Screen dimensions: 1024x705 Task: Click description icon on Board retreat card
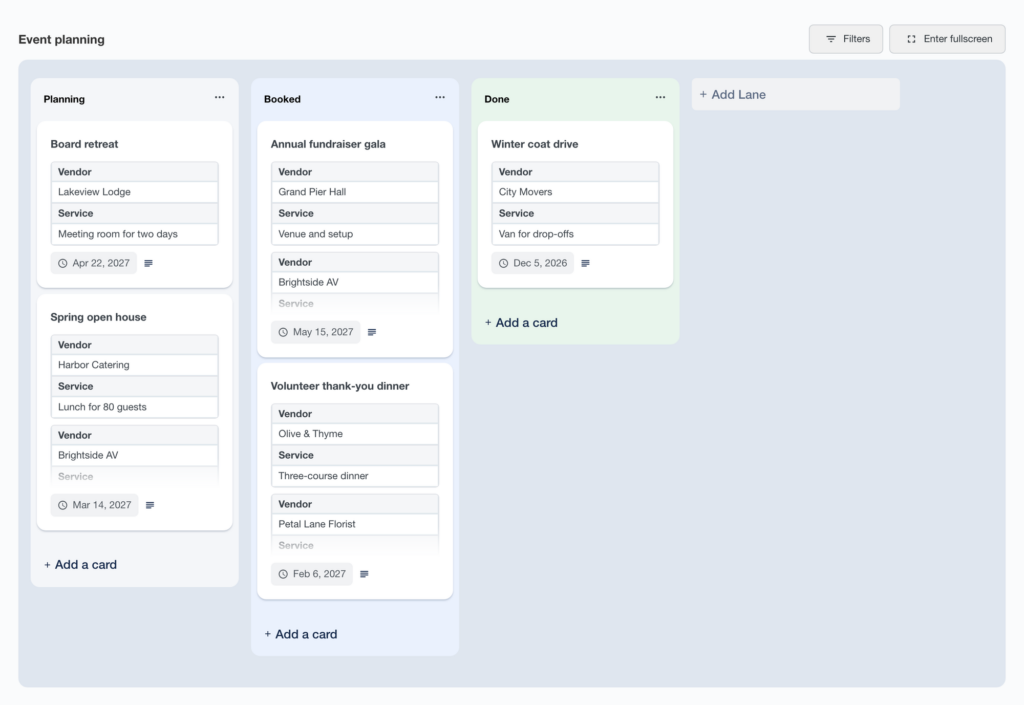click(x=148, y=263)
